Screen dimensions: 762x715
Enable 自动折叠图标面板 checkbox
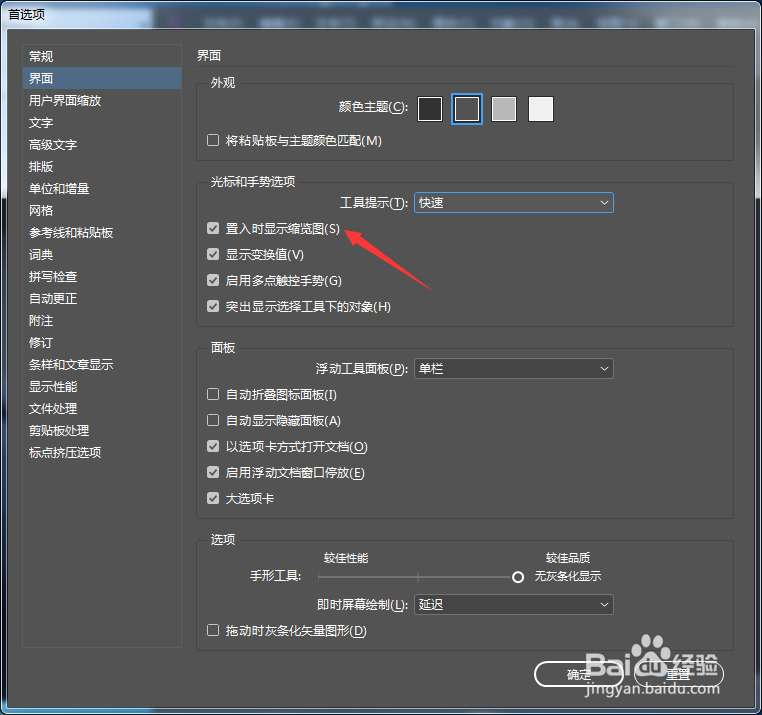(x=213, y=394)
